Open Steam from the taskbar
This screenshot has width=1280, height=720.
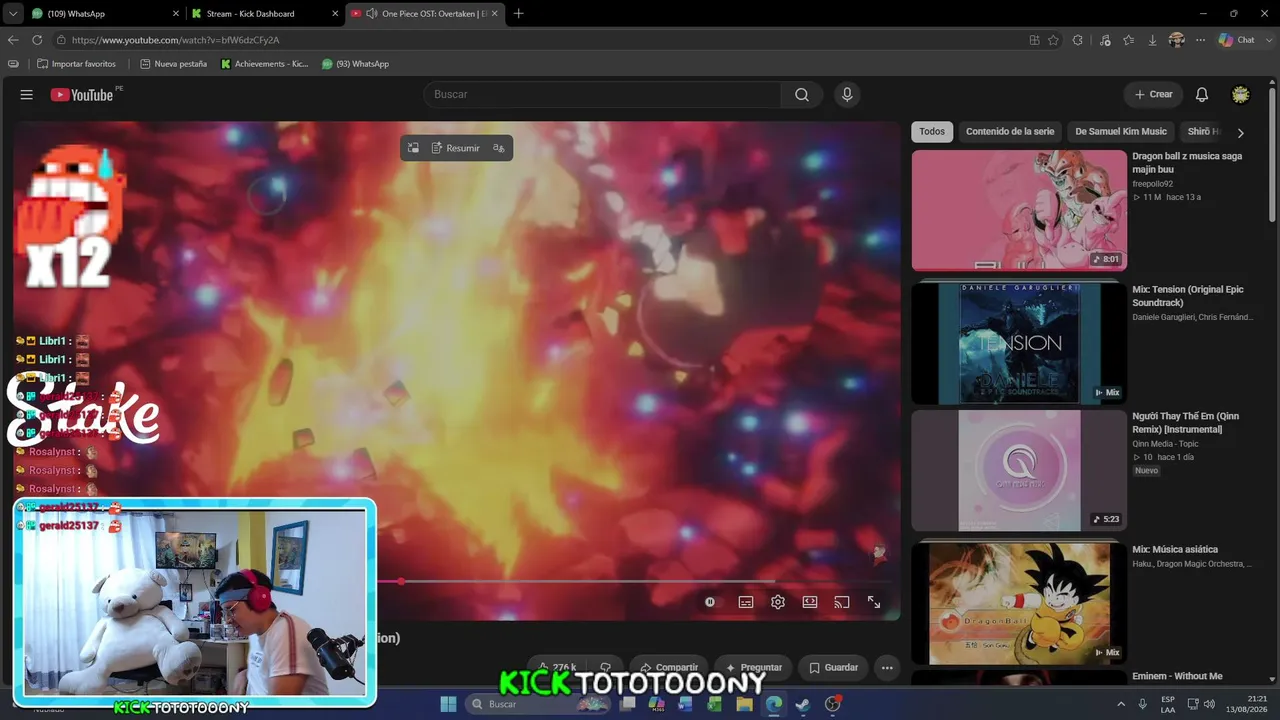(802, 704)
